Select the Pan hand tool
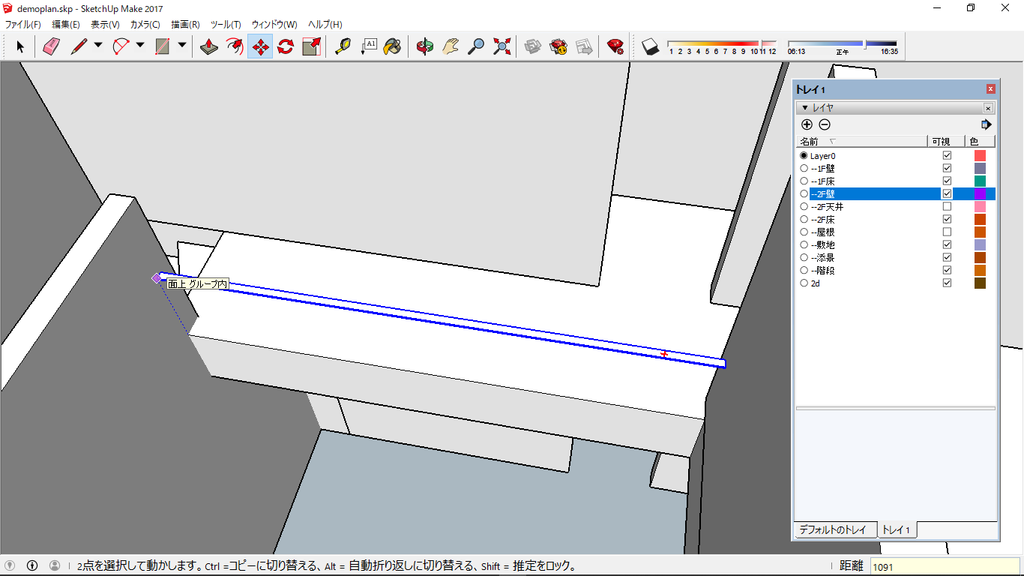This screenshot has width=1024, height=576. [451, 46]
